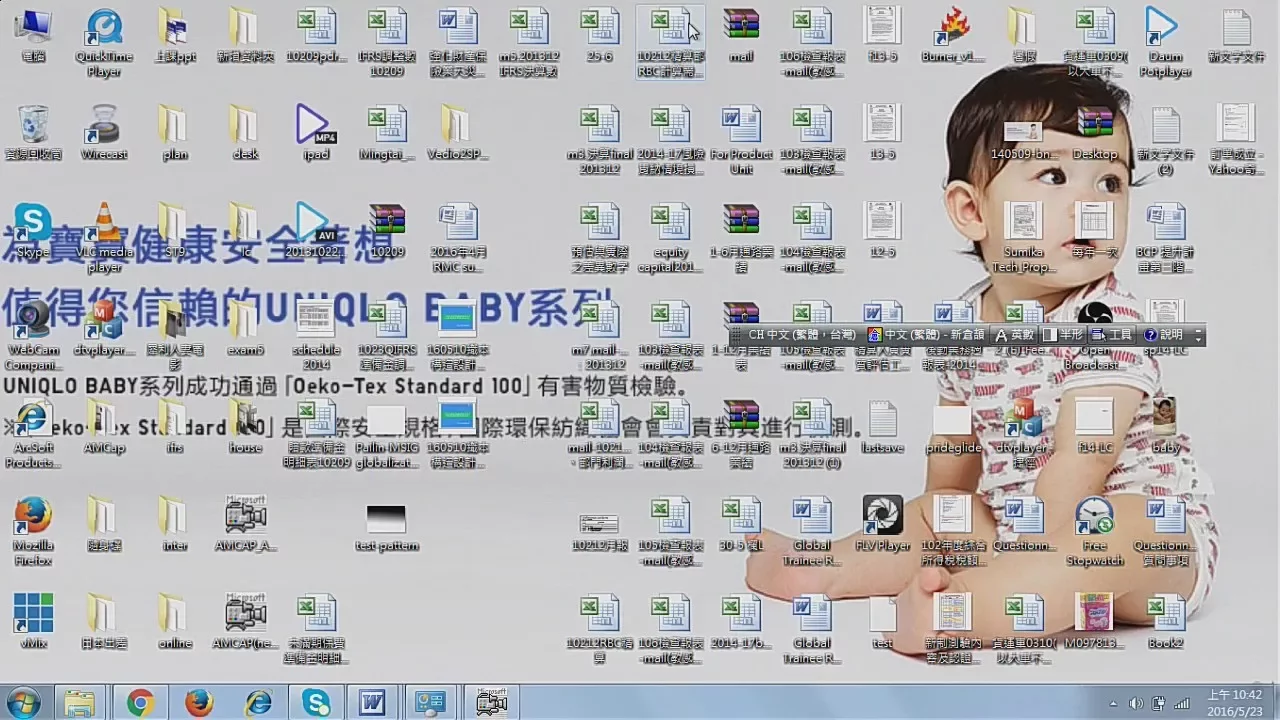Open the Wirecast shortcut icon
Image resolution: width=1280 pixels, height=720 pixels.
104,131
